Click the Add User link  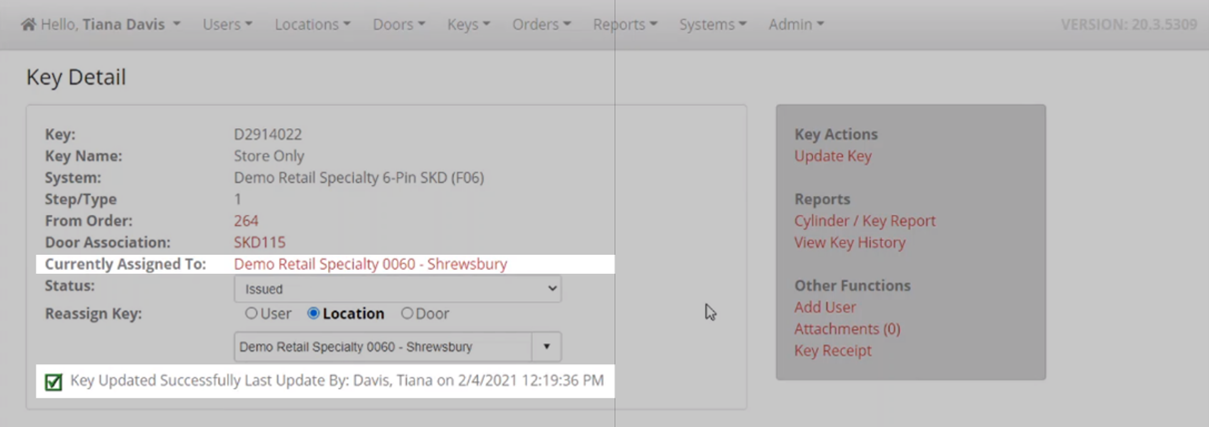825,307
